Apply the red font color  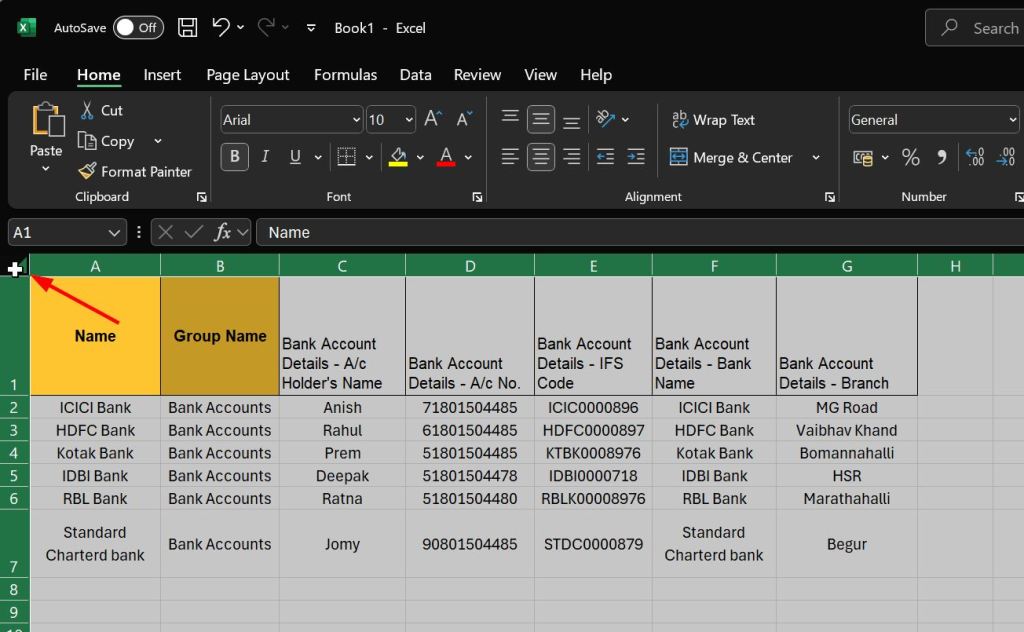coord(446,157)
